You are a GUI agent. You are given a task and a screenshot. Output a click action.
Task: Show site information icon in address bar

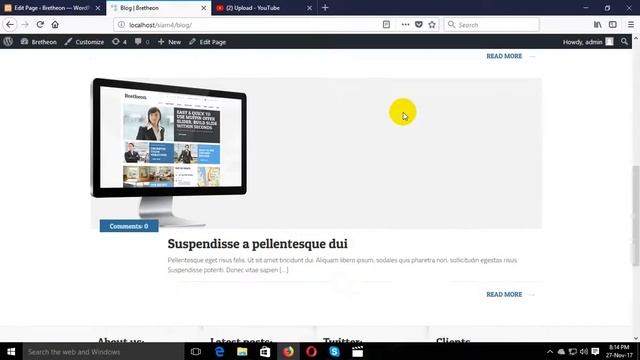(x=121, y=24)
